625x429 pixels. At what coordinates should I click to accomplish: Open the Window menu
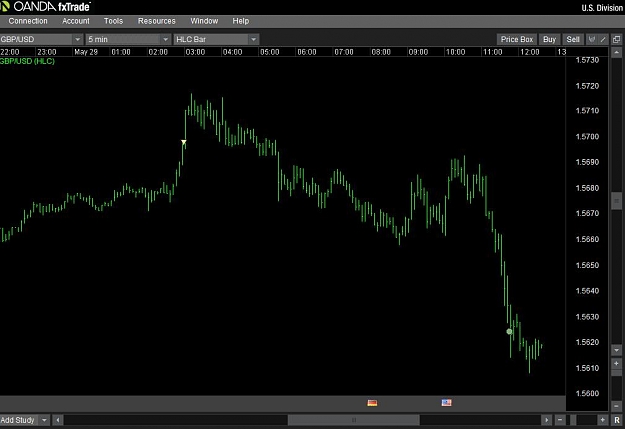(204, 21)
